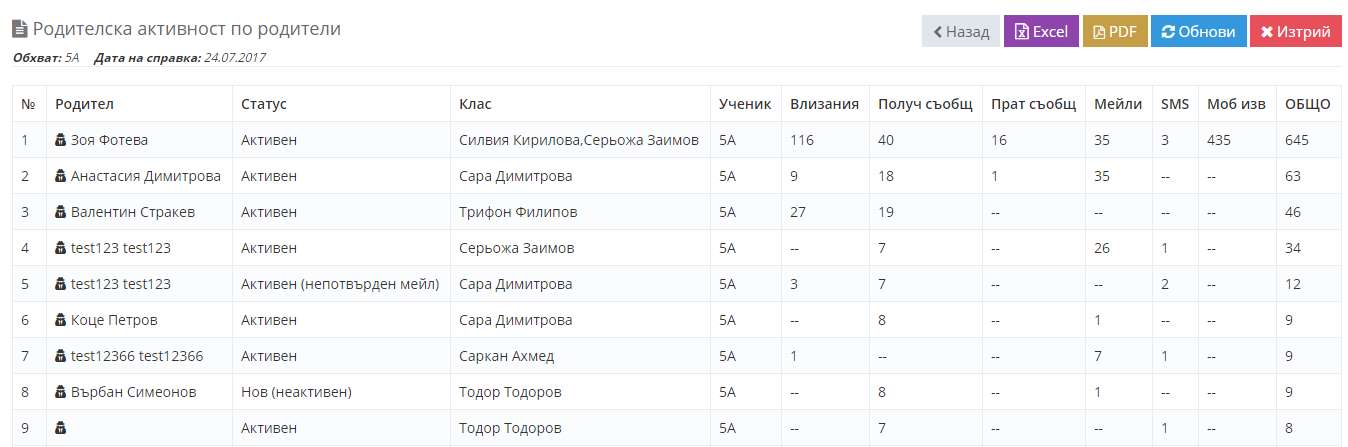The height and width of the screenshot is (447, 1348).
Task: Click the parent icon beside test12366 test12366
Action: pos(61,356)
